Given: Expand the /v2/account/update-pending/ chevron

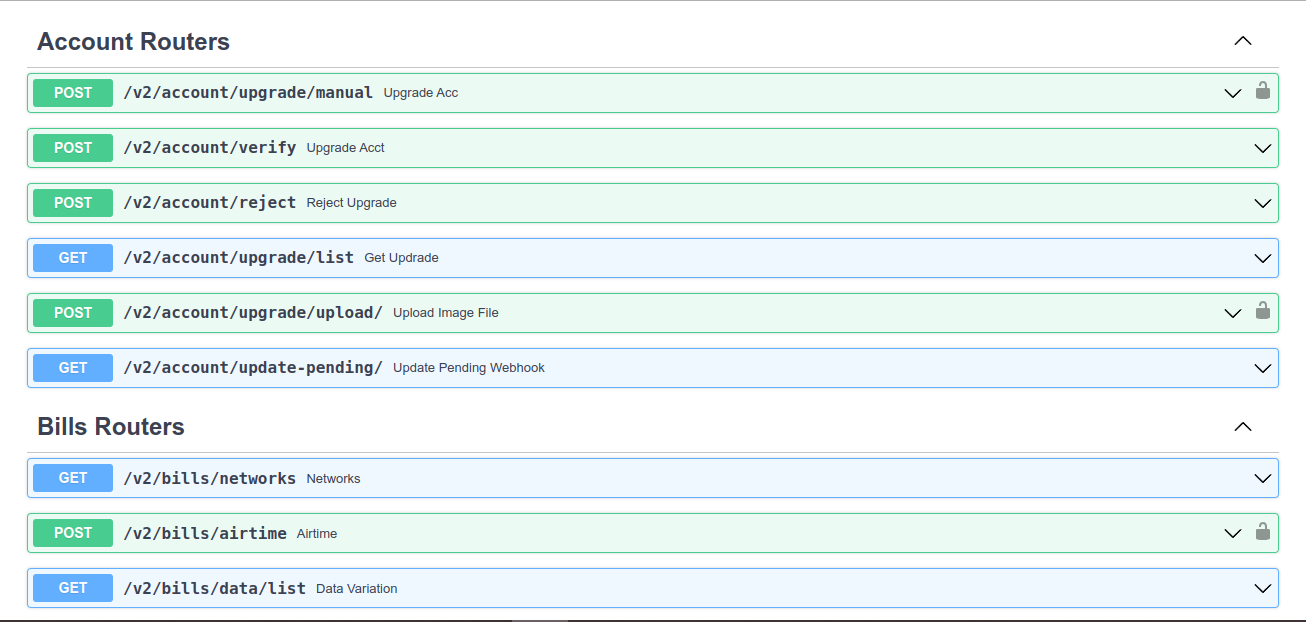Looking at the screenshot, I should point(1262,368).
